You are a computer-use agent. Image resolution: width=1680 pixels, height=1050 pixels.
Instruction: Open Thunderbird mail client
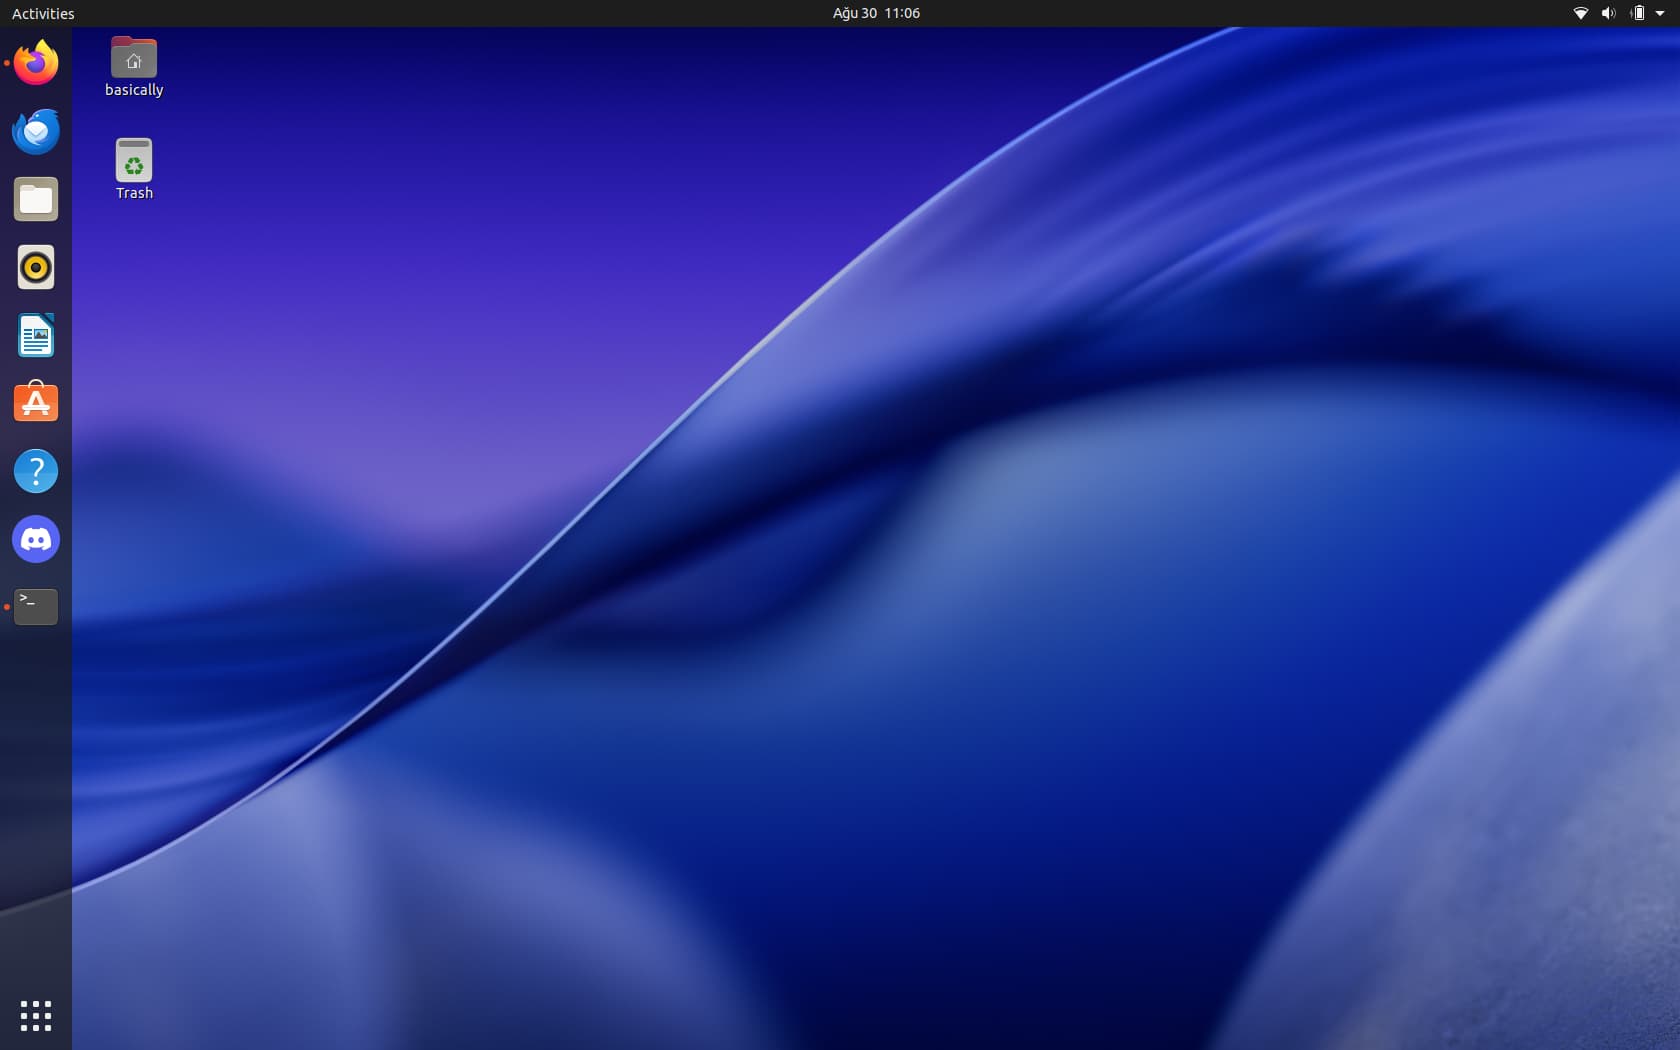pyautogui.click(x=36, y=131)
